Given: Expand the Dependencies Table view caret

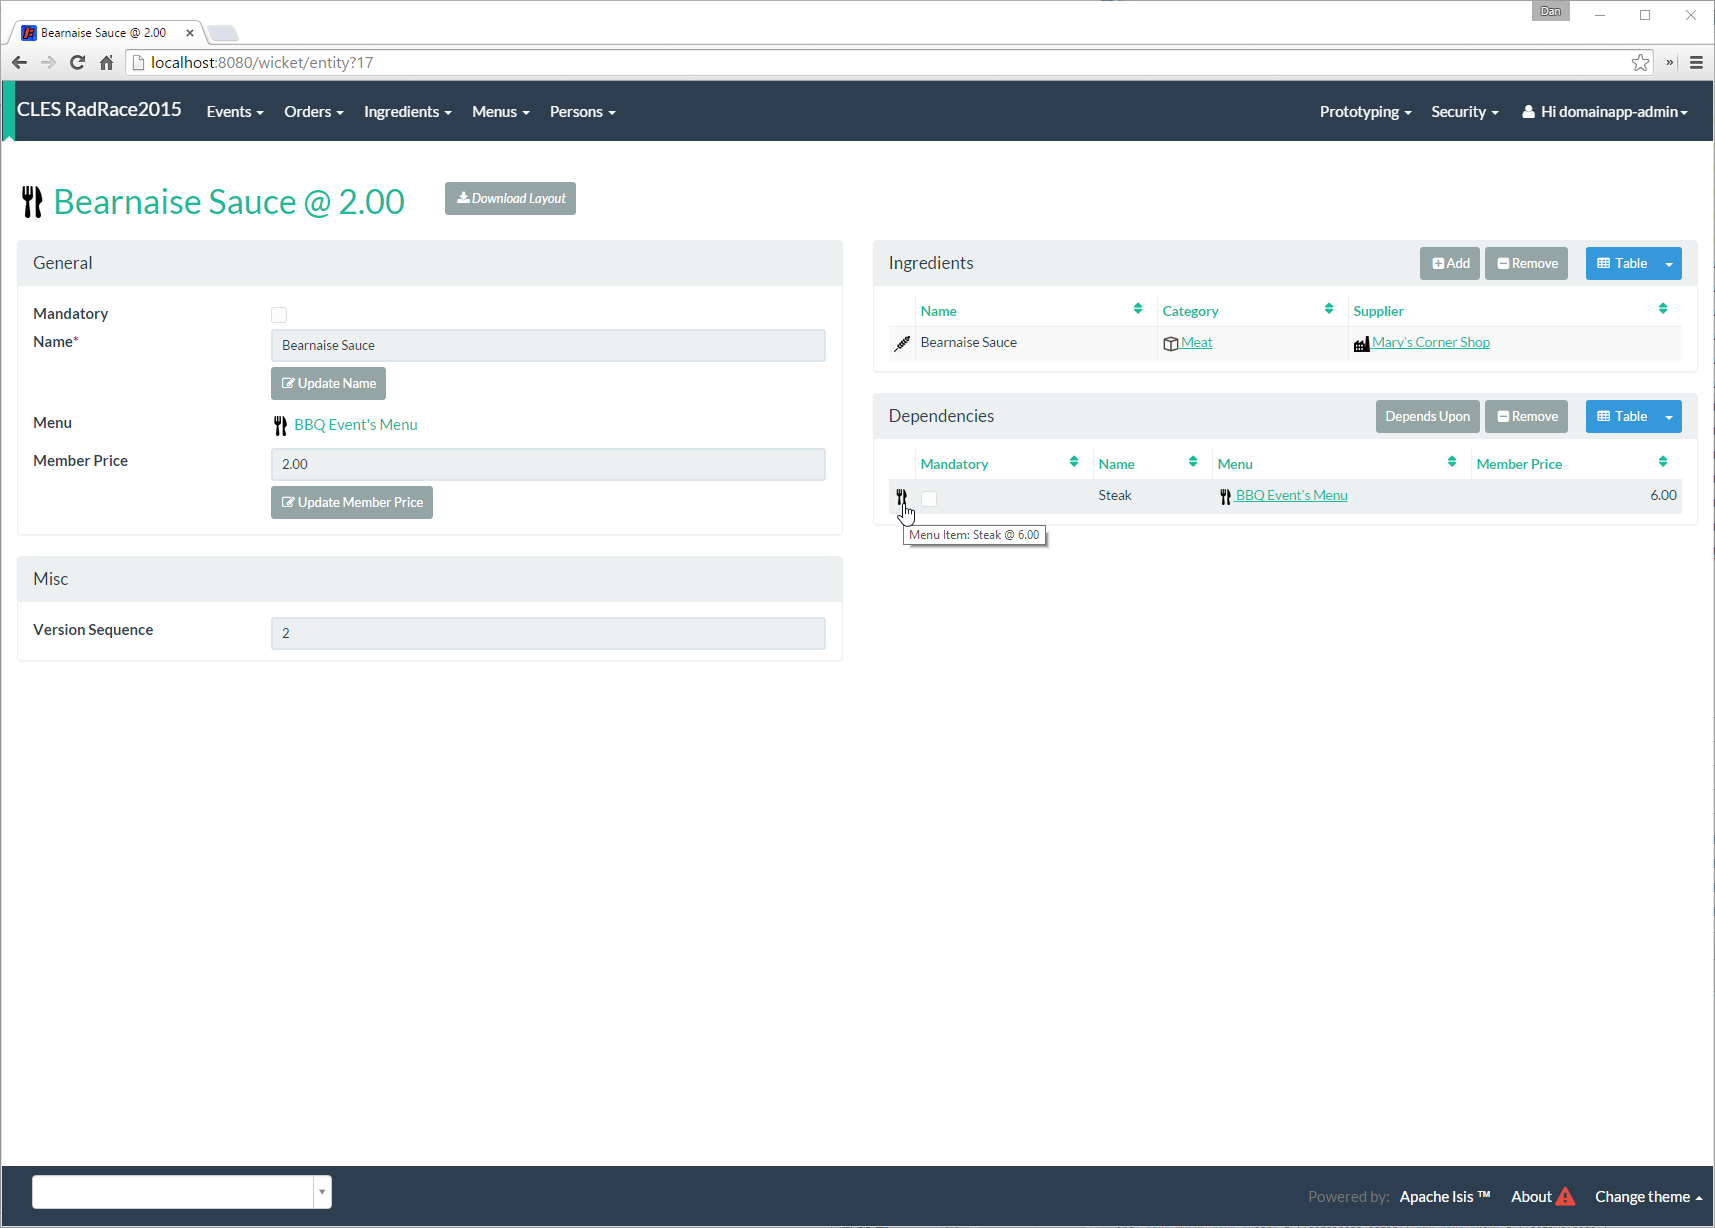Looking at the screenshot, I should (1669, 417).
